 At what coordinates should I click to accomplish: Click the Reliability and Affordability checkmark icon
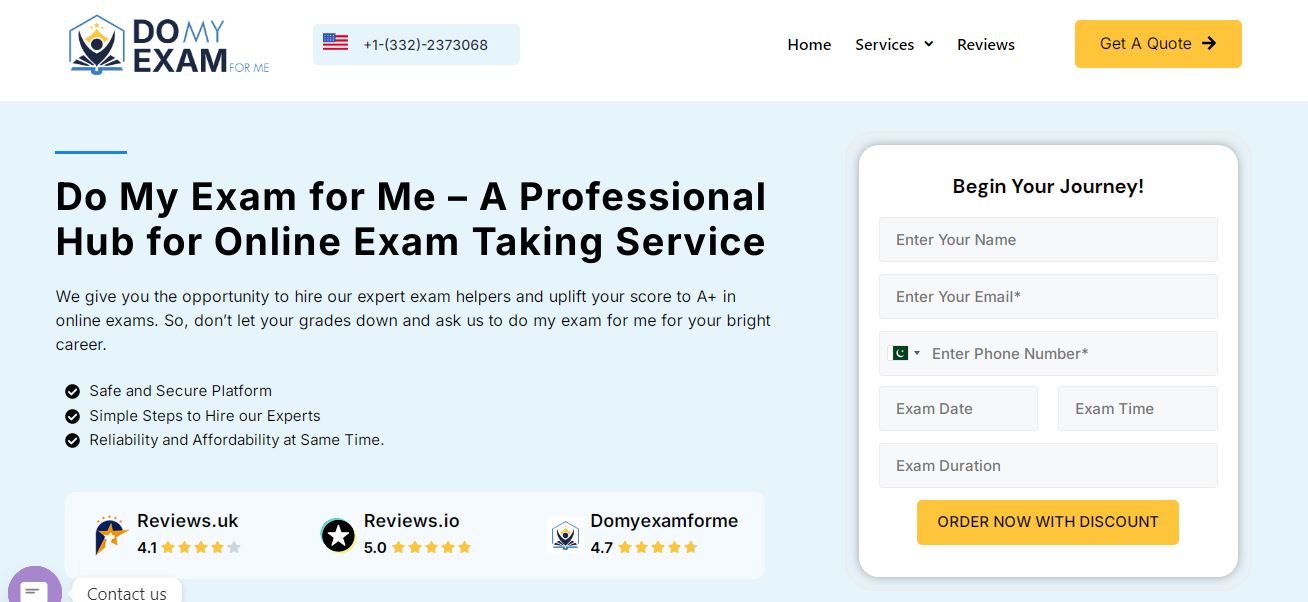pos(72,440)
